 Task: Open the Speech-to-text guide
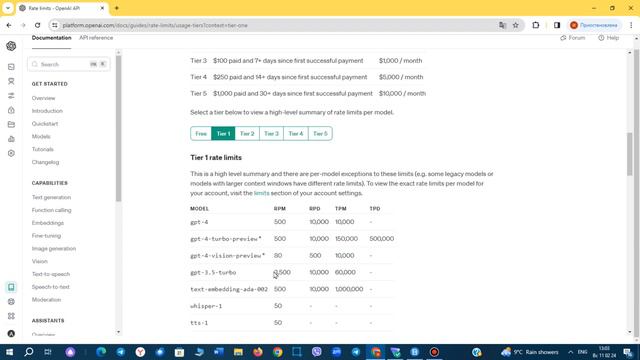pos(51,287)
